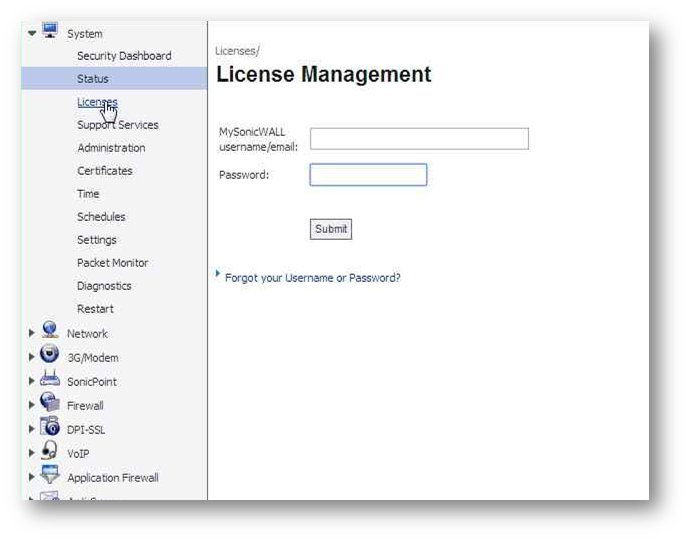Click the Firewall icon

tap(50, 403)
